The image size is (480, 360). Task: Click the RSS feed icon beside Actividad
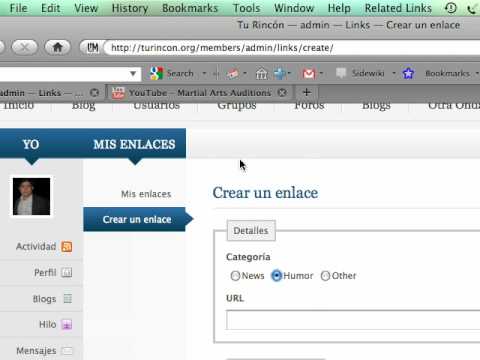(x=67, y=247)
